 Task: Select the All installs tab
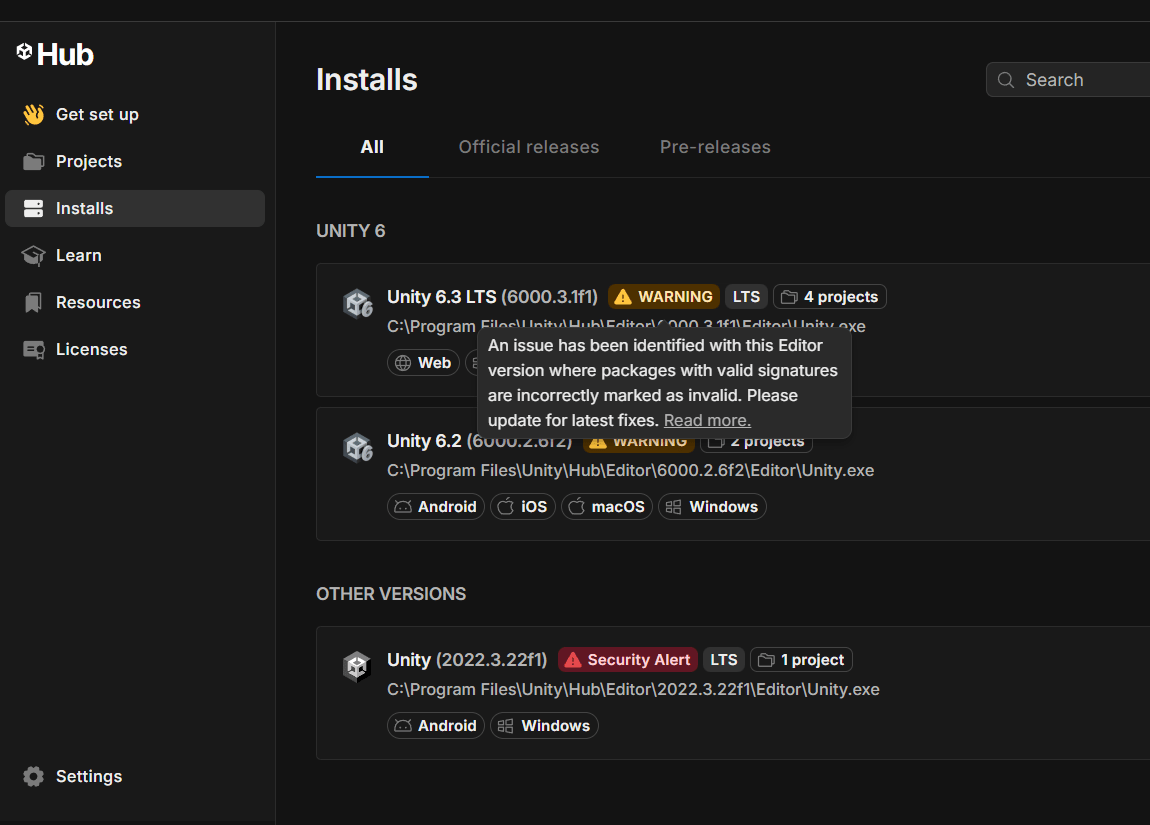tap(372, 147)
